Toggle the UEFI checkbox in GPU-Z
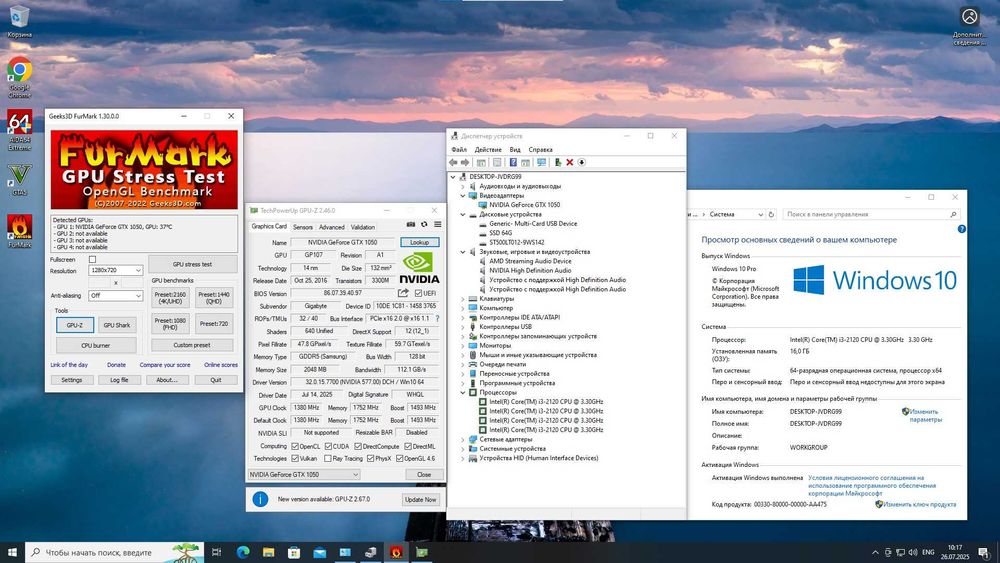The height and width of the screenshot is (563, 1000). [418, 293]
